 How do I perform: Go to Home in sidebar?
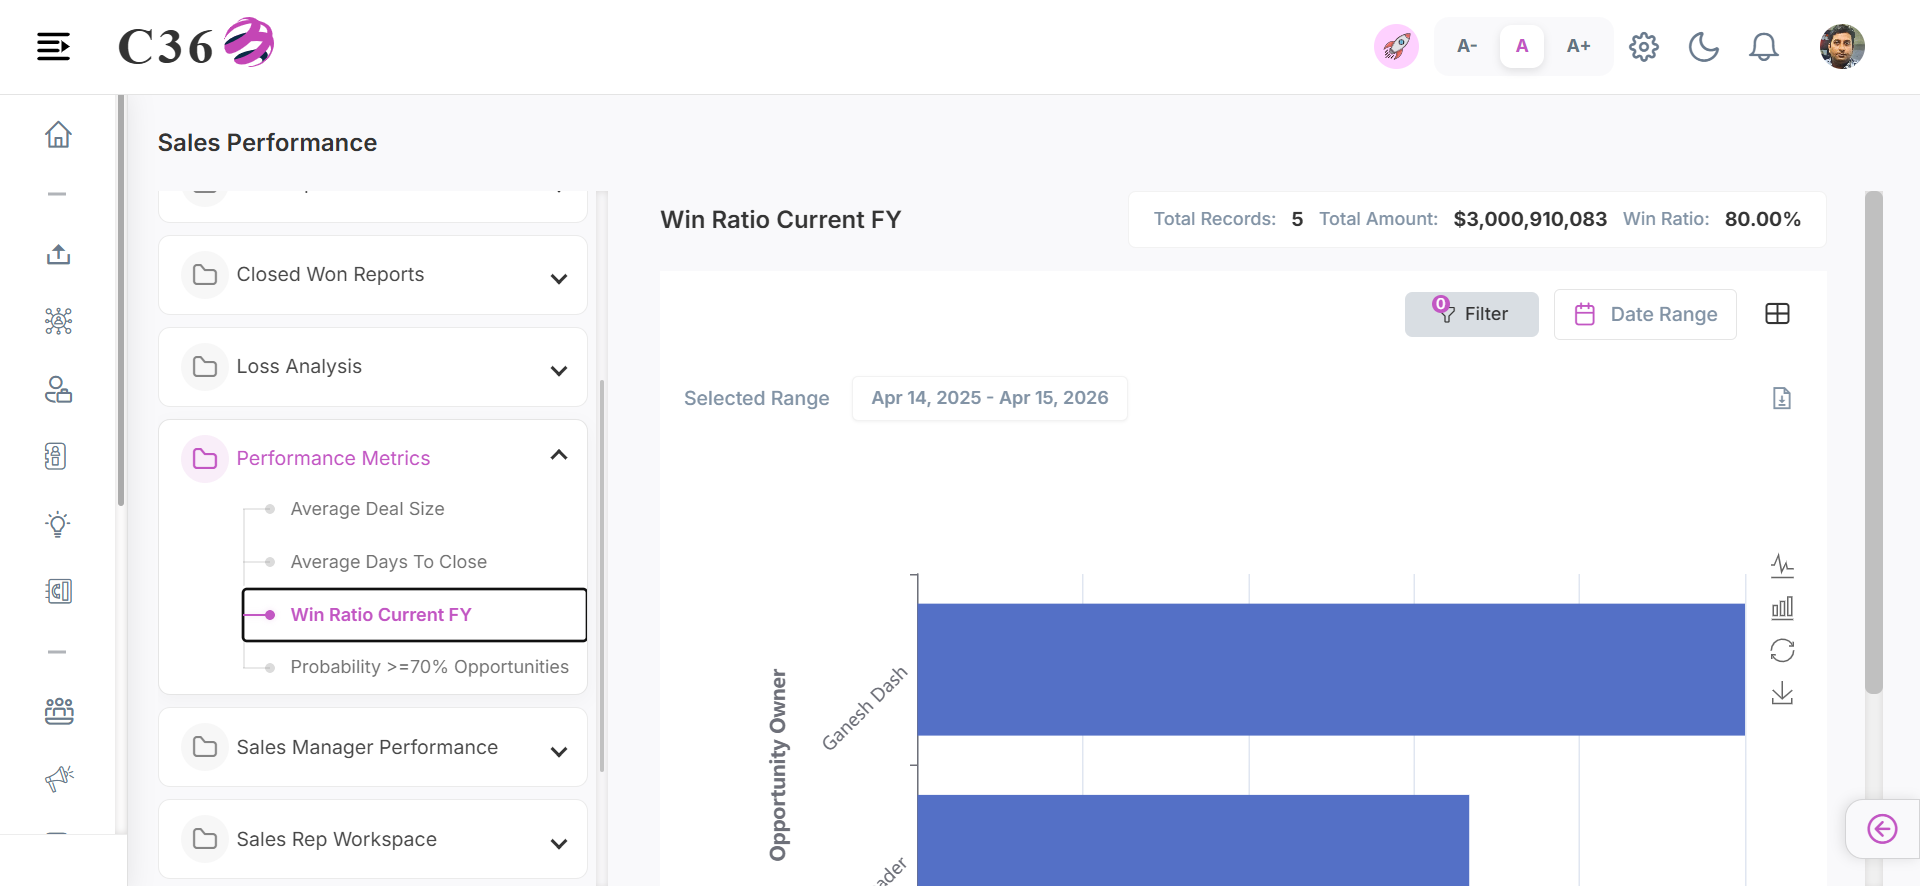[x=58, y=134]
